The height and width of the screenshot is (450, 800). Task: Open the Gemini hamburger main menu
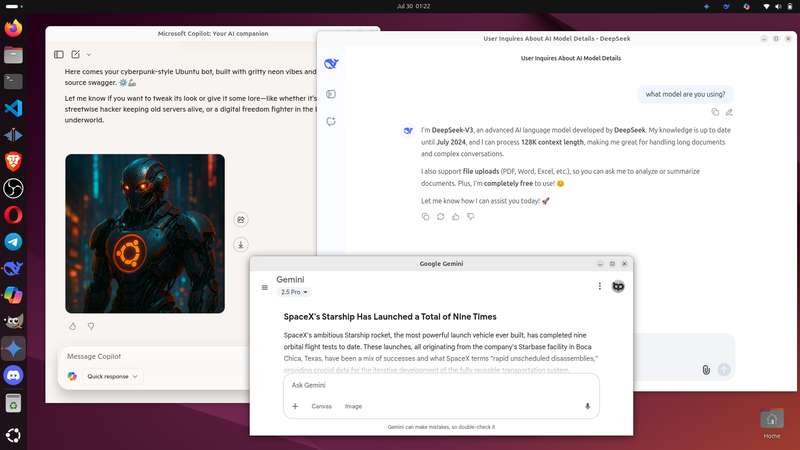[265, 287]
